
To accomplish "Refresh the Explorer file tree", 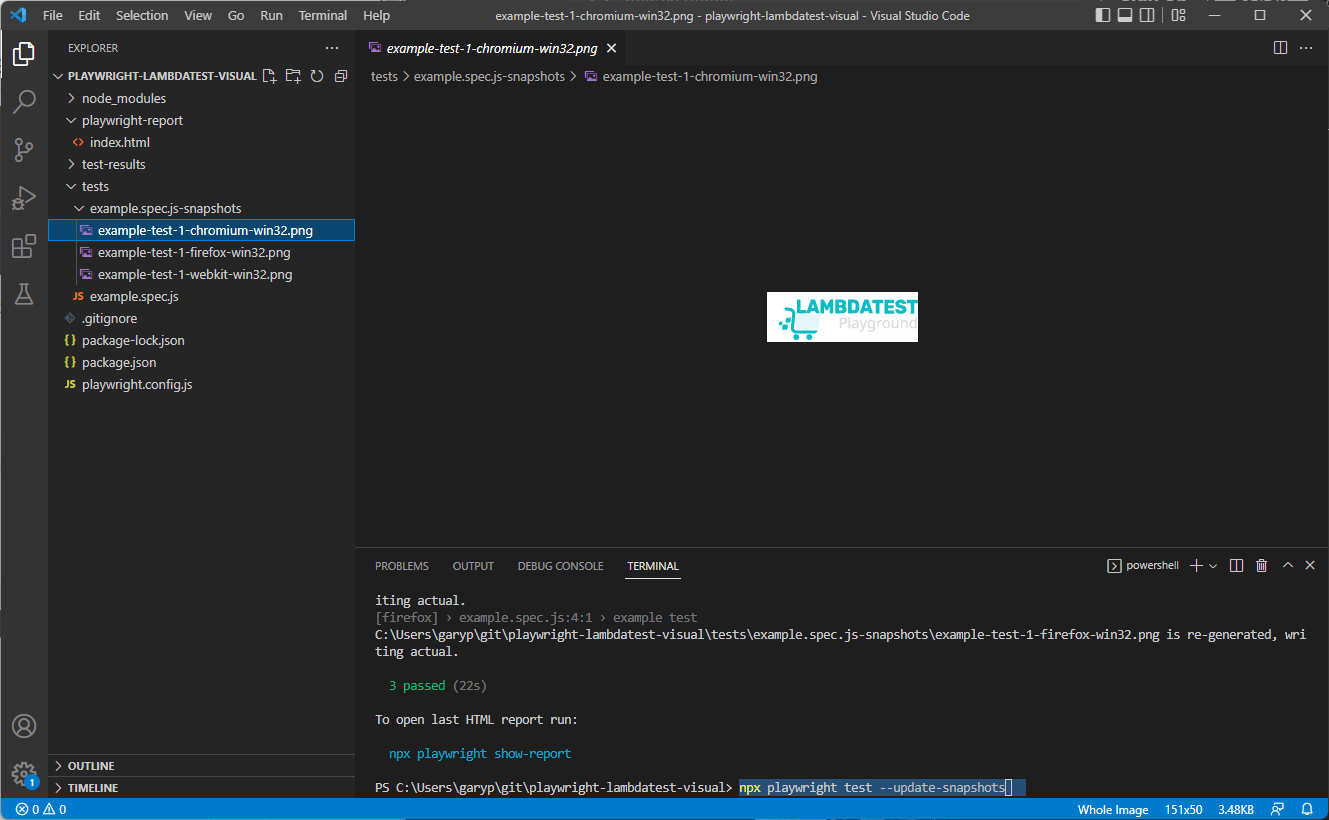I will point(317,75).
